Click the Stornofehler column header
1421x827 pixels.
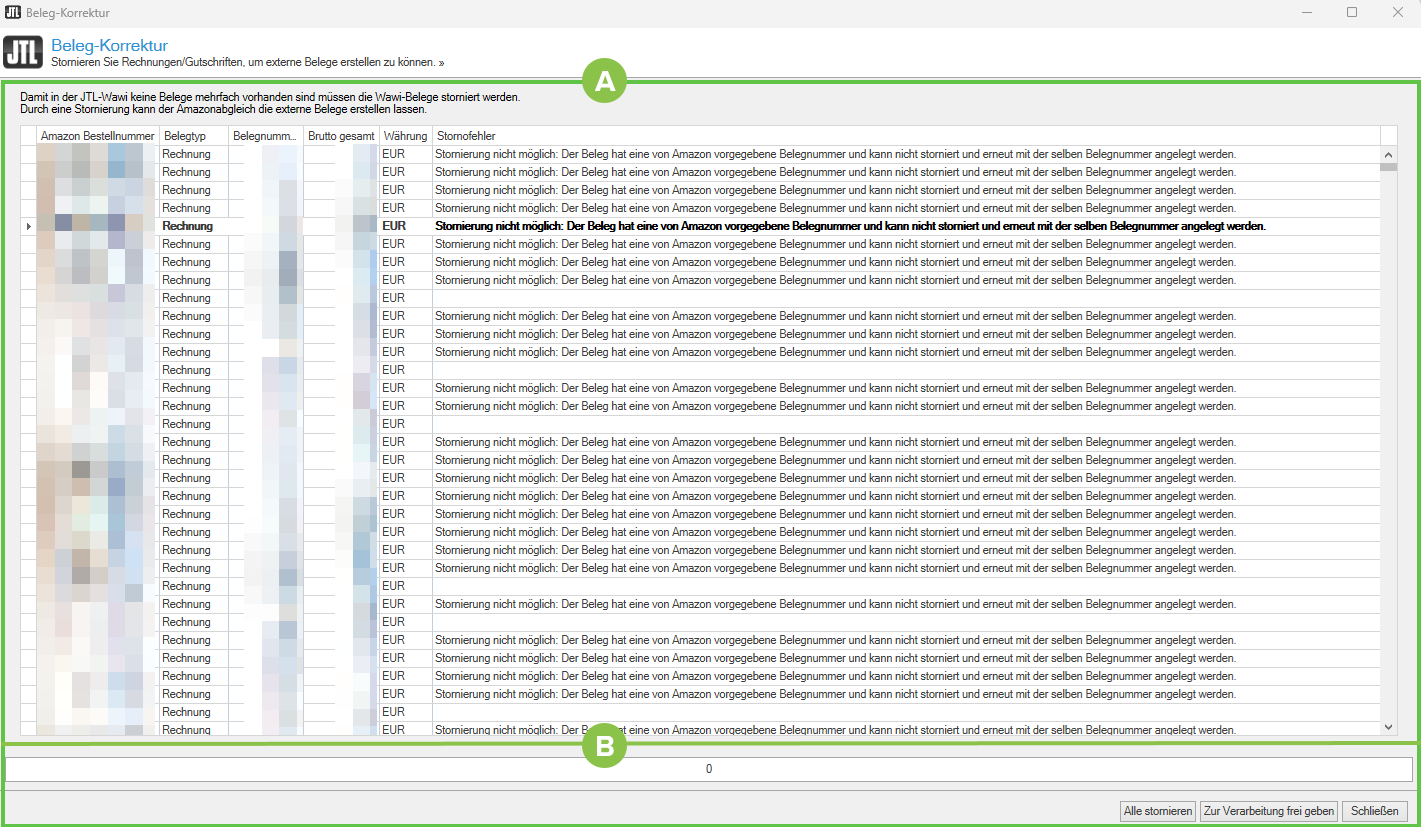[x=905, y=136]
